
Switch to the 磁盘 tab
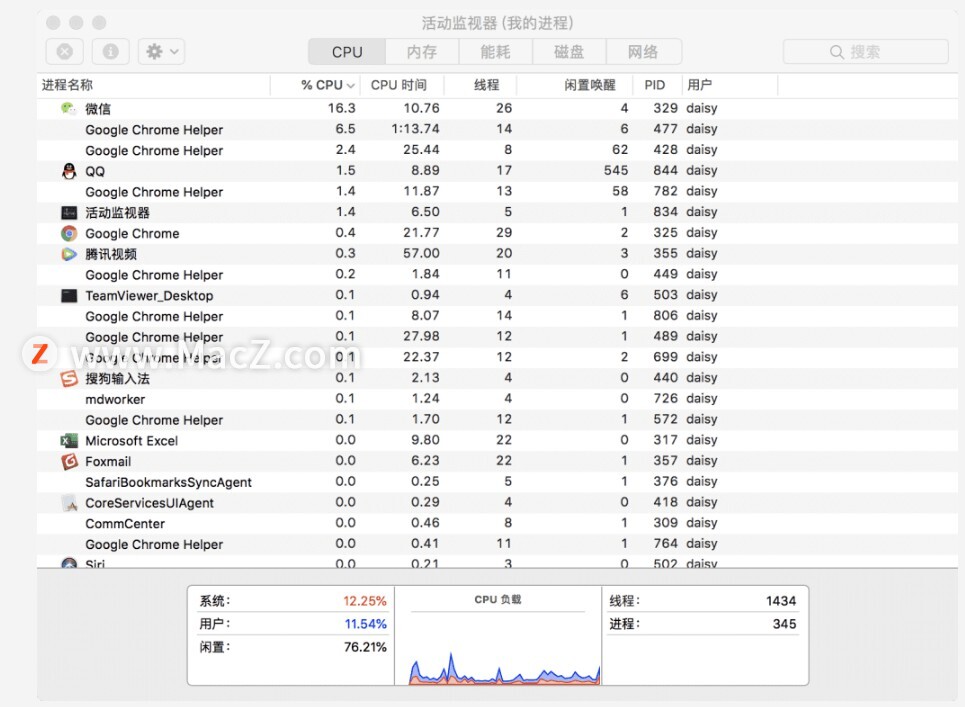569,52
